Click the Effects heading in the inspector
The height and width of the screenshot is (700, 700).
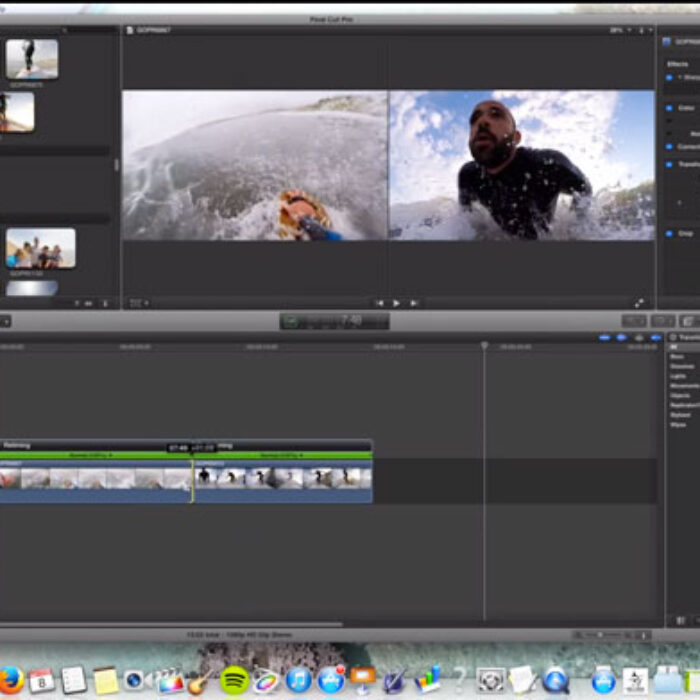[x=677, y=64]
